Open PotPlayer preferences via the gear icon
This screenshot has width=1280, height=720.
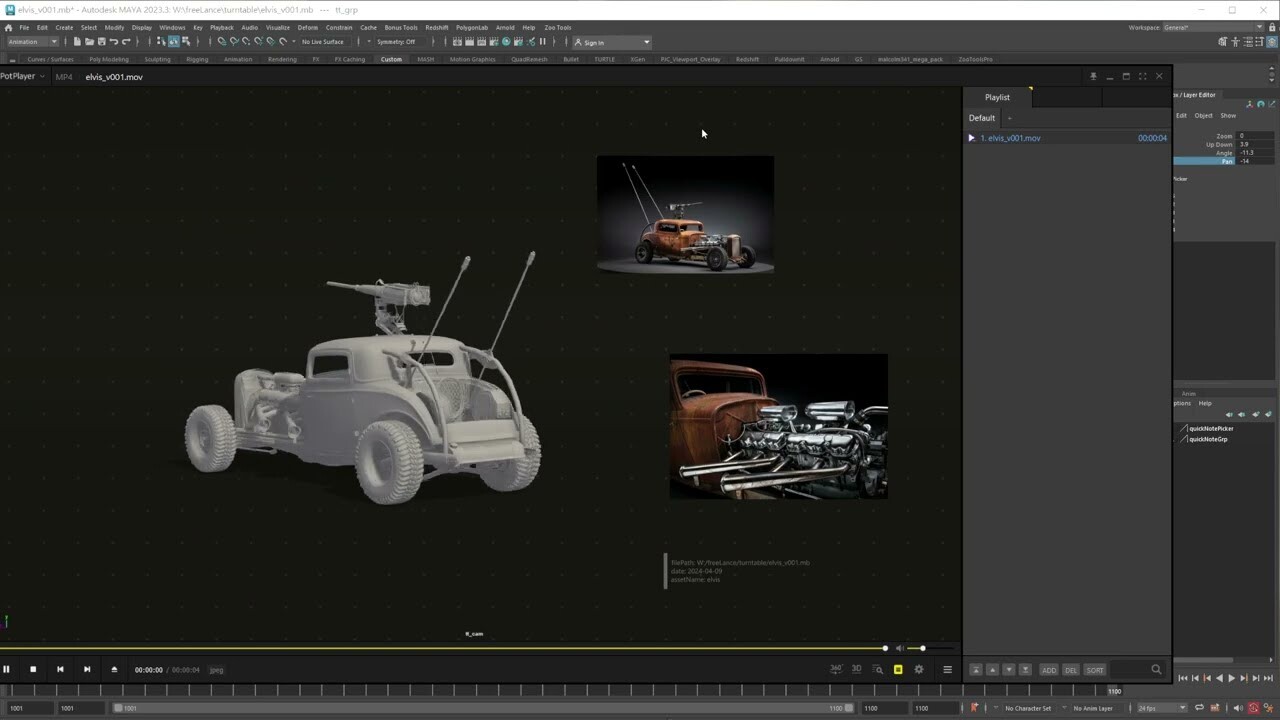click(x=919, y=669)
